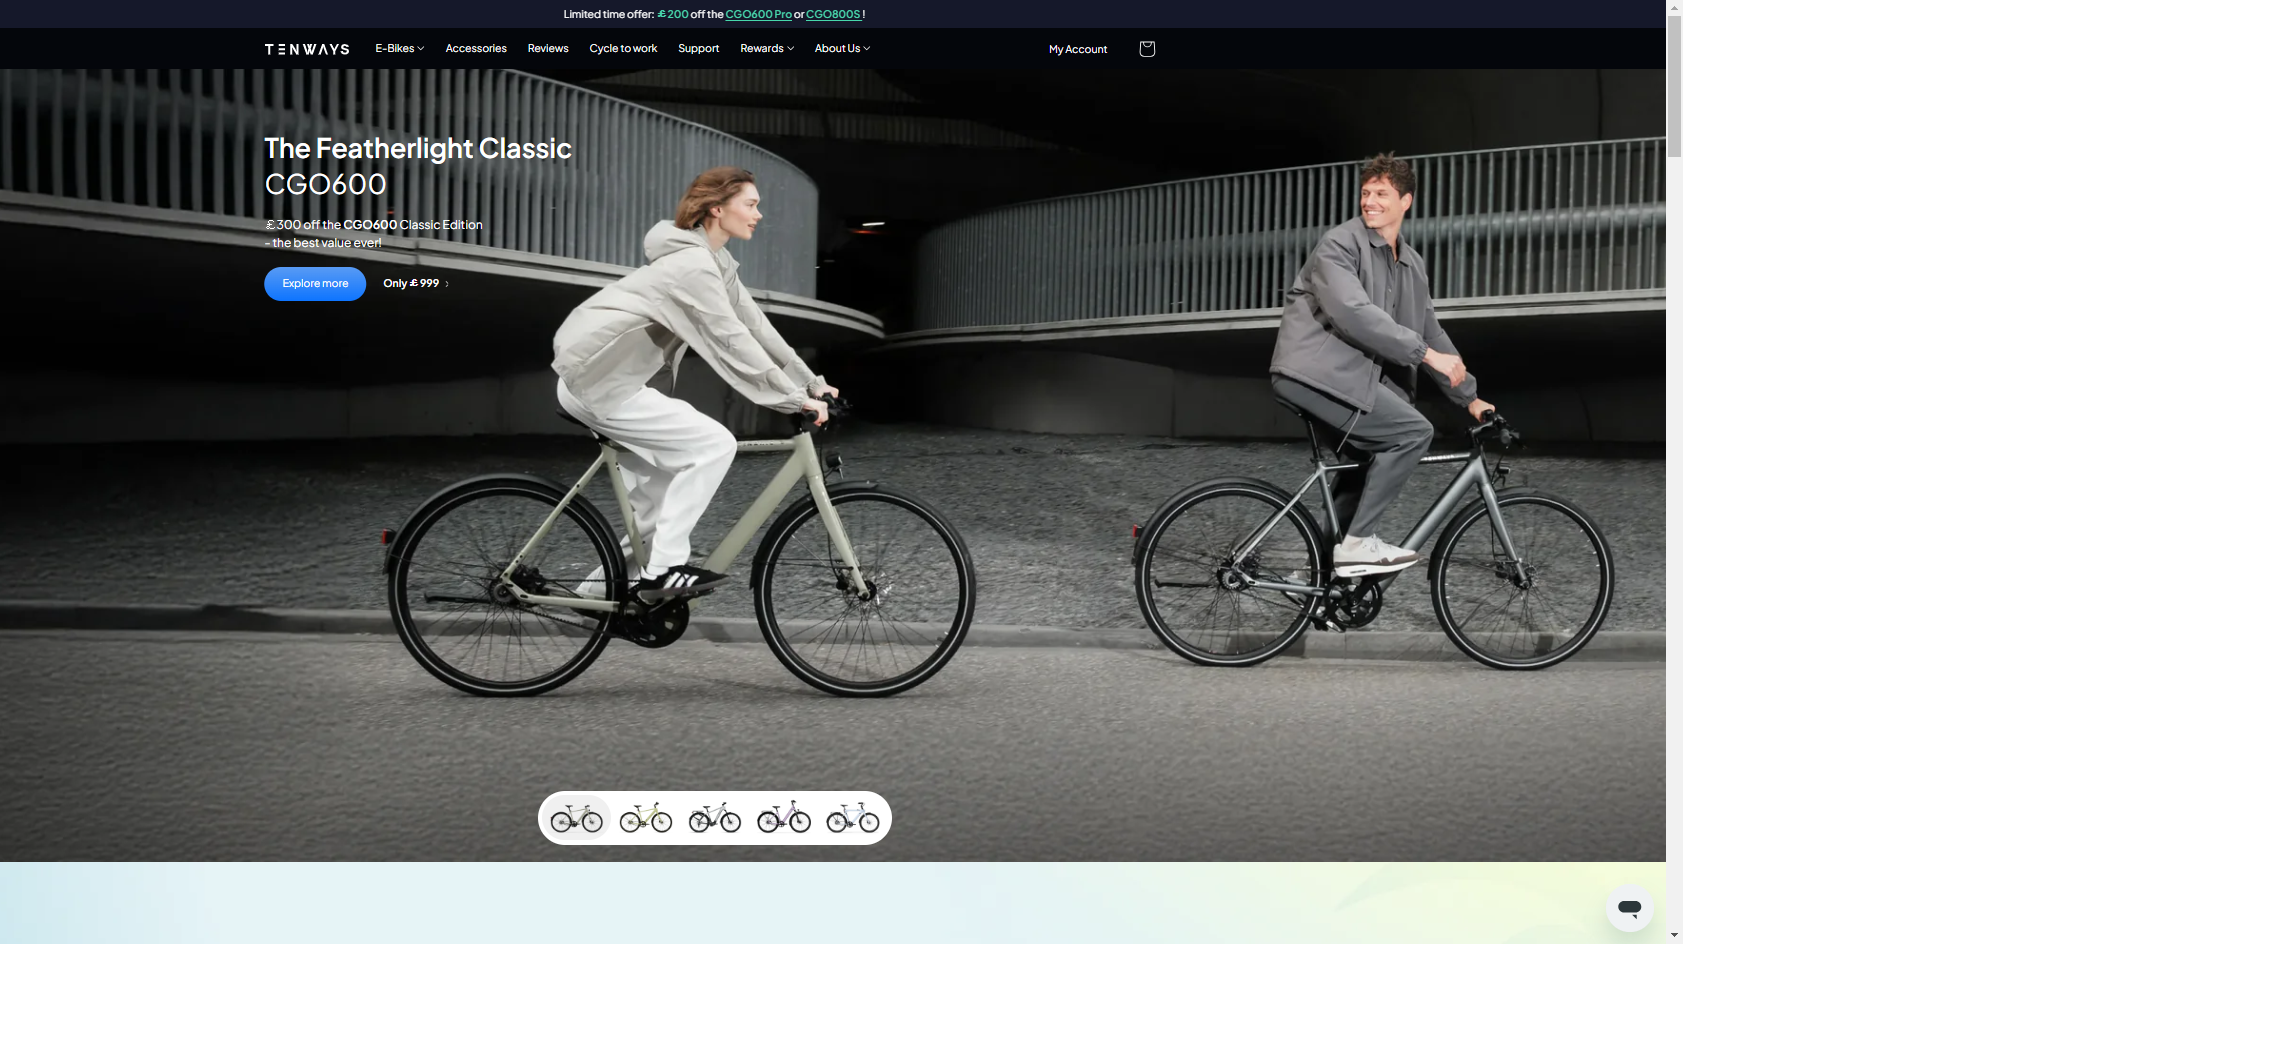Image resolution: width=2285 pixels, height=1056 pixels.
Task: Expand the E-Bikes dropdown menu
Action: coord(400,48)
